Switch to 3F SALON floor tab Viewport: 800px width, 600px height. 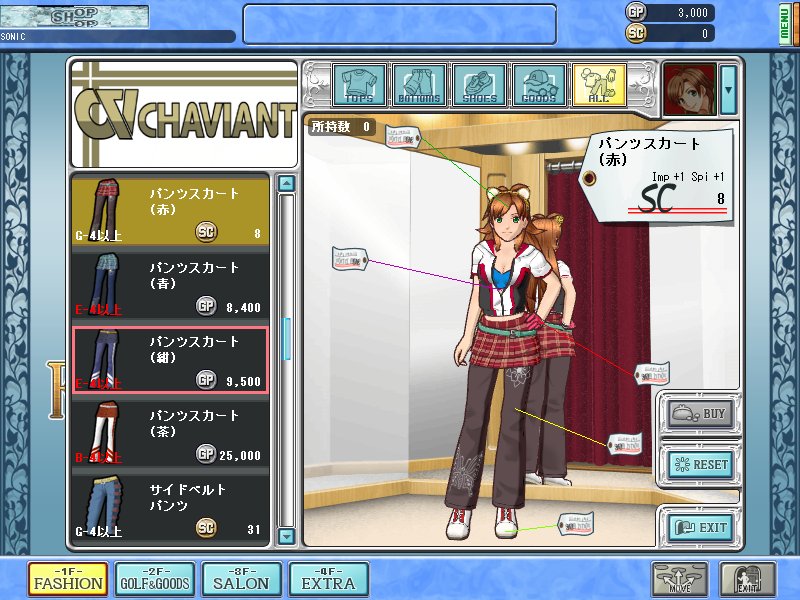point(242,580)
